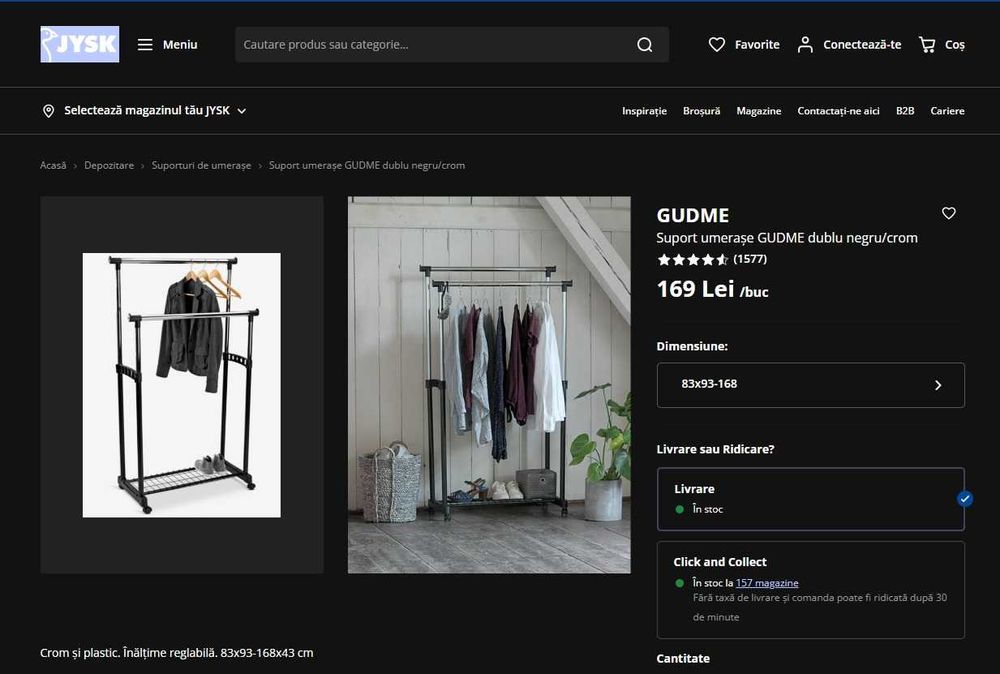This screenshot has height=674, width=1000.
Task: Go to Depozitare breadcrumb
Action: tap(109, 165)
